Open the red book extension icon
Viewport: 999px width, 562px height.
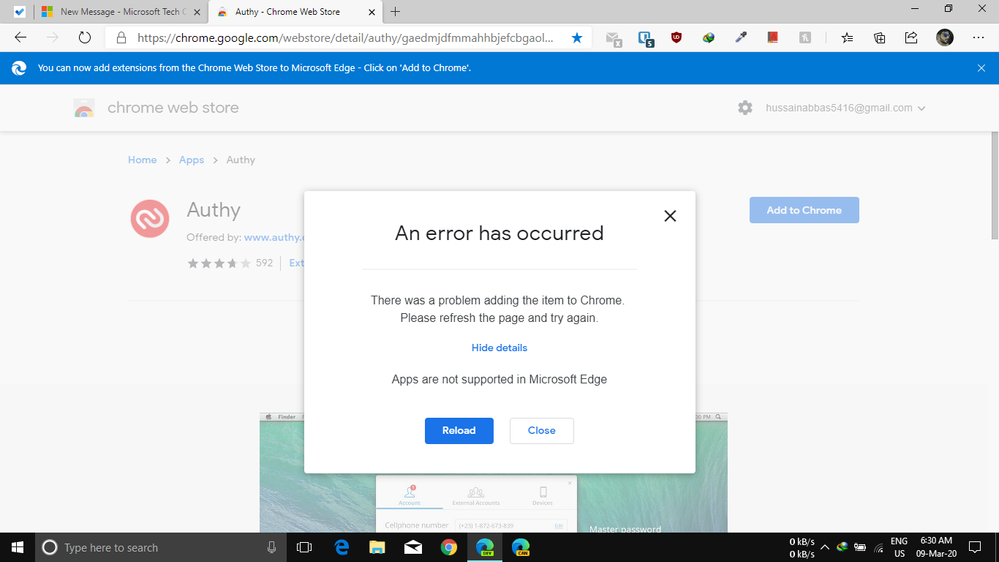coord(773,38)
